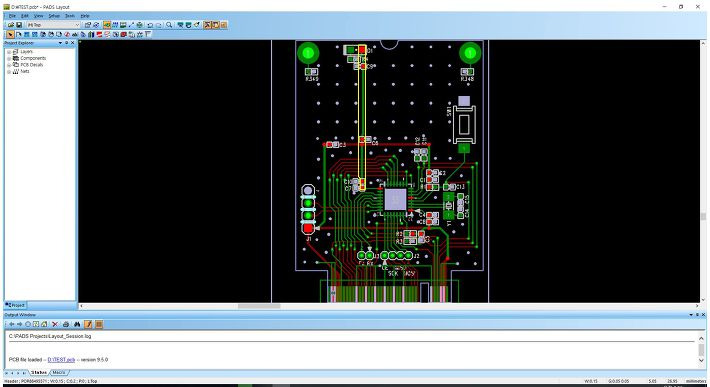Click the binoculars Find icon
710x387 pixels.
click(x=77, y=324)
